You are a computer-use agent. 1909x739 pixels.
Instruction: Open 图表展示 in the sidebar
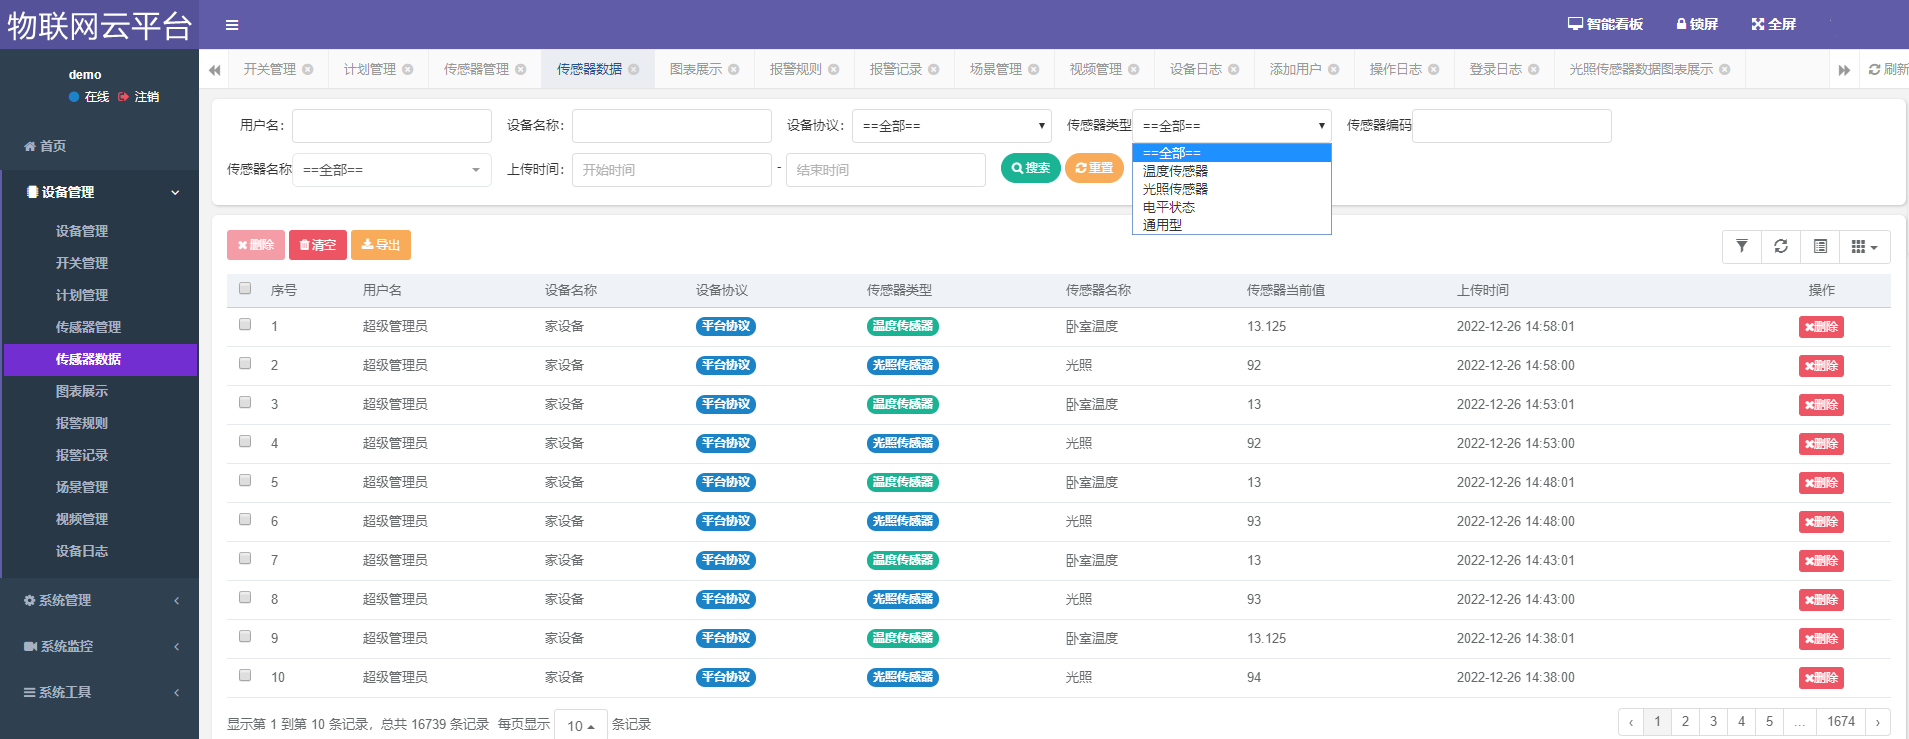pos(82,391)
